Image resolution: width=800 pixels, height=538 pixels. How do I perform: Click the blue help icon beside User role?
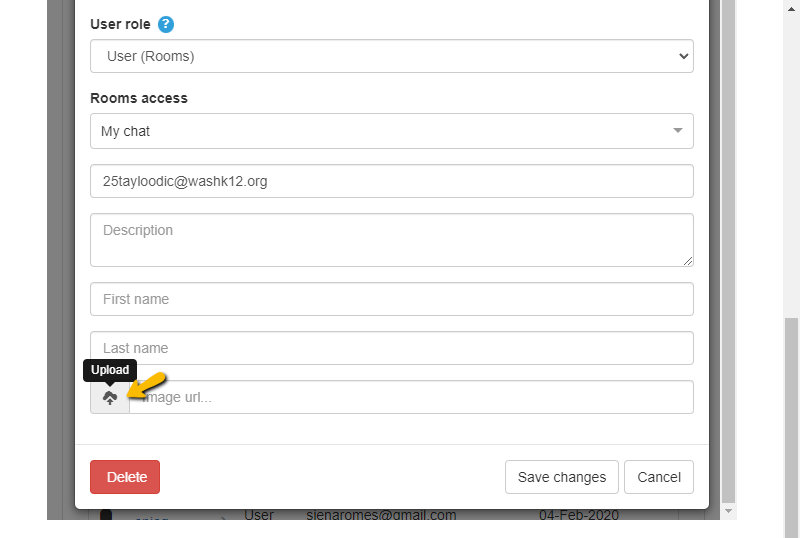click(x=166, y=24)
